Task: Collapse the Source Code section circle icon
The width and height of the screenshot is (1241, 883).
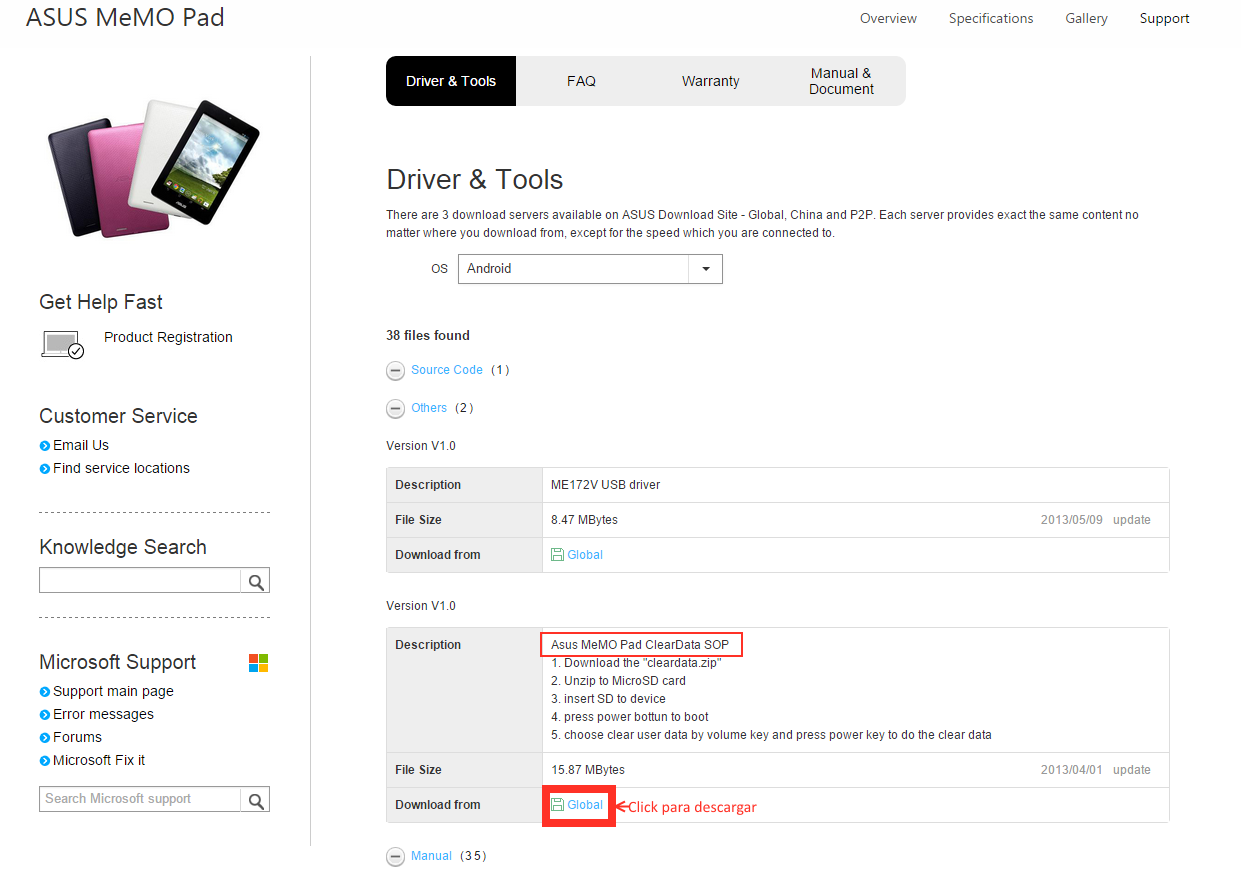Action: (396, 371)
